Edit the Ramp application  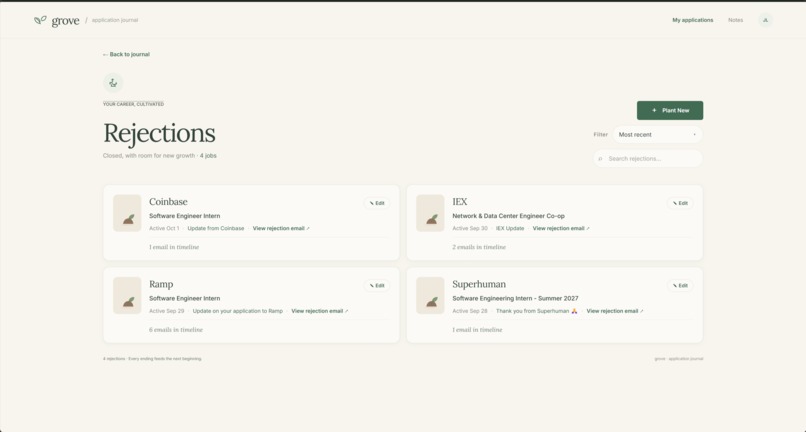pos(377,285)
